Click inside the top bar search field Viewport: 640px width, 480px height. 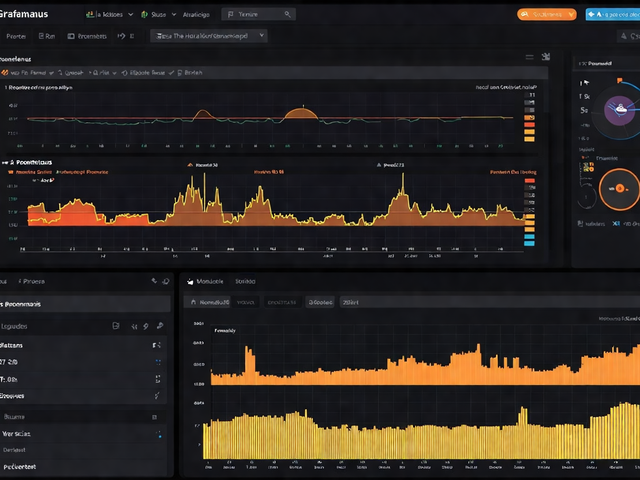258,14
